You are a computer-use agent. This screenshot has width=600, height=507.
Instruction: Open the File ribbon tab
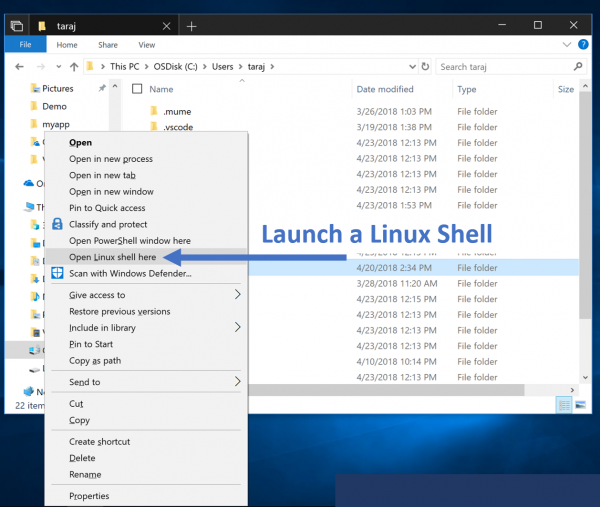coord(25,45)
